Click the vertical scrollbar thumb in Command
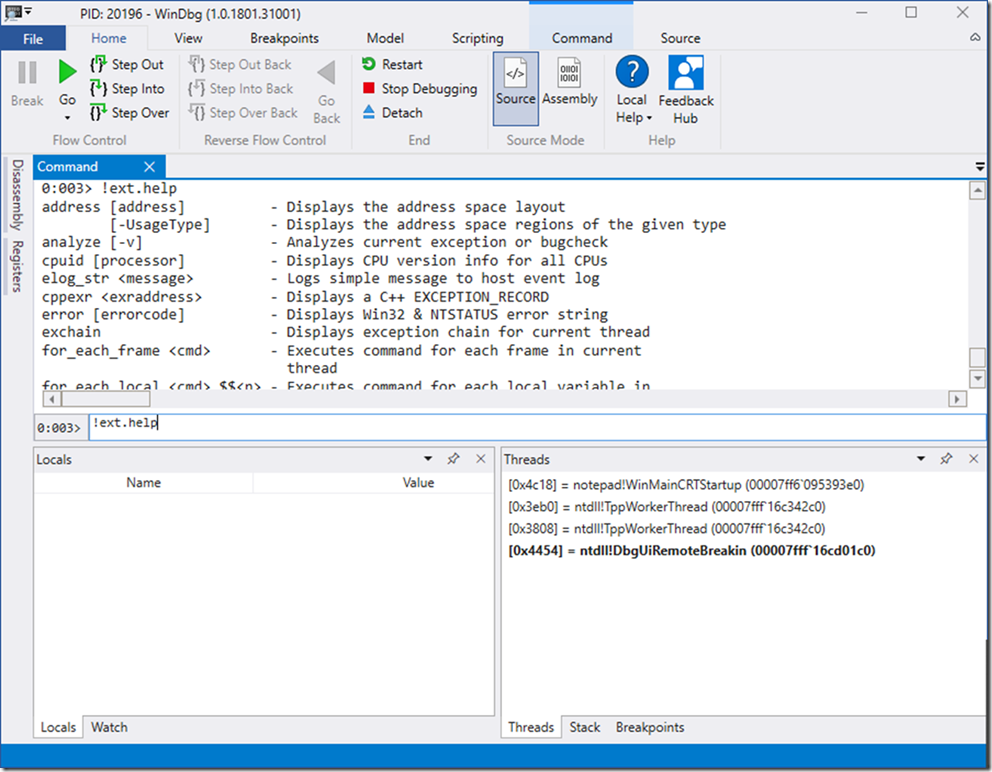Image resolution: width=992 pixels, height=772 pixels. (977, 358)
